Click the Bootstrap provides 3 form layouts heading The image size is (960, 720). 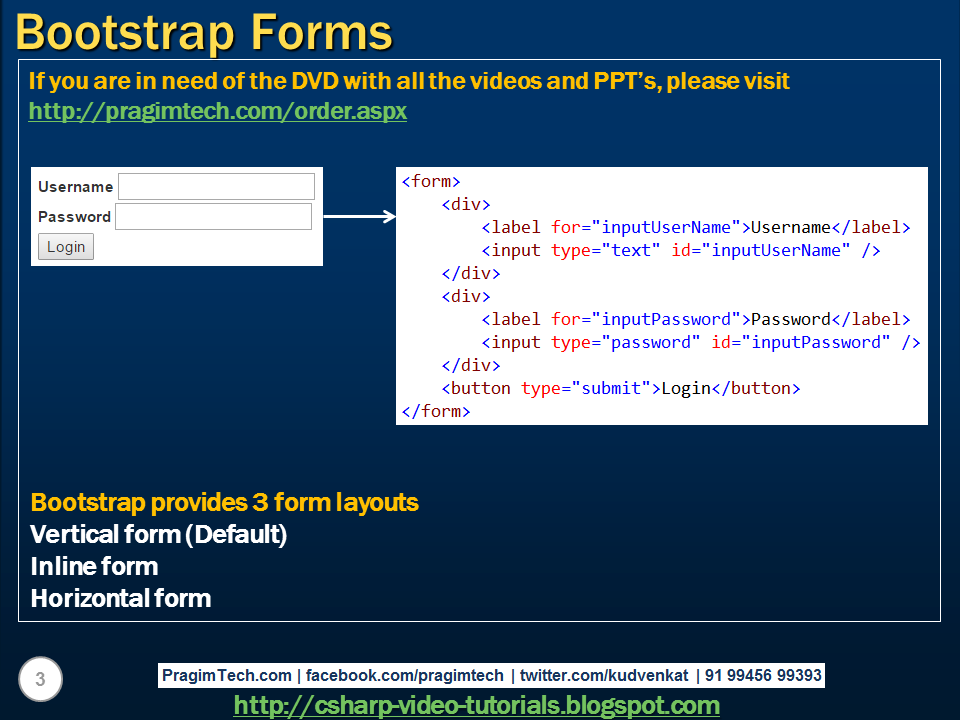(x=224, y=503)
